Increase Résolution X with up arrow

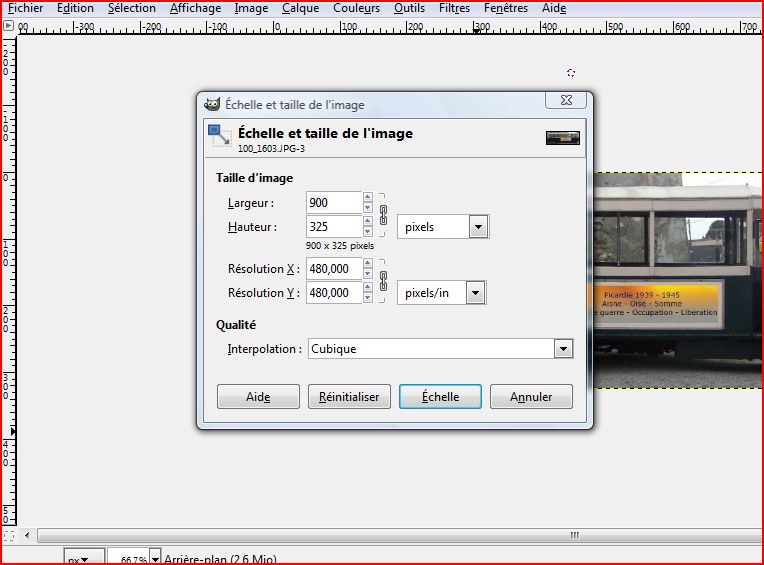click(x=368, y=263)
